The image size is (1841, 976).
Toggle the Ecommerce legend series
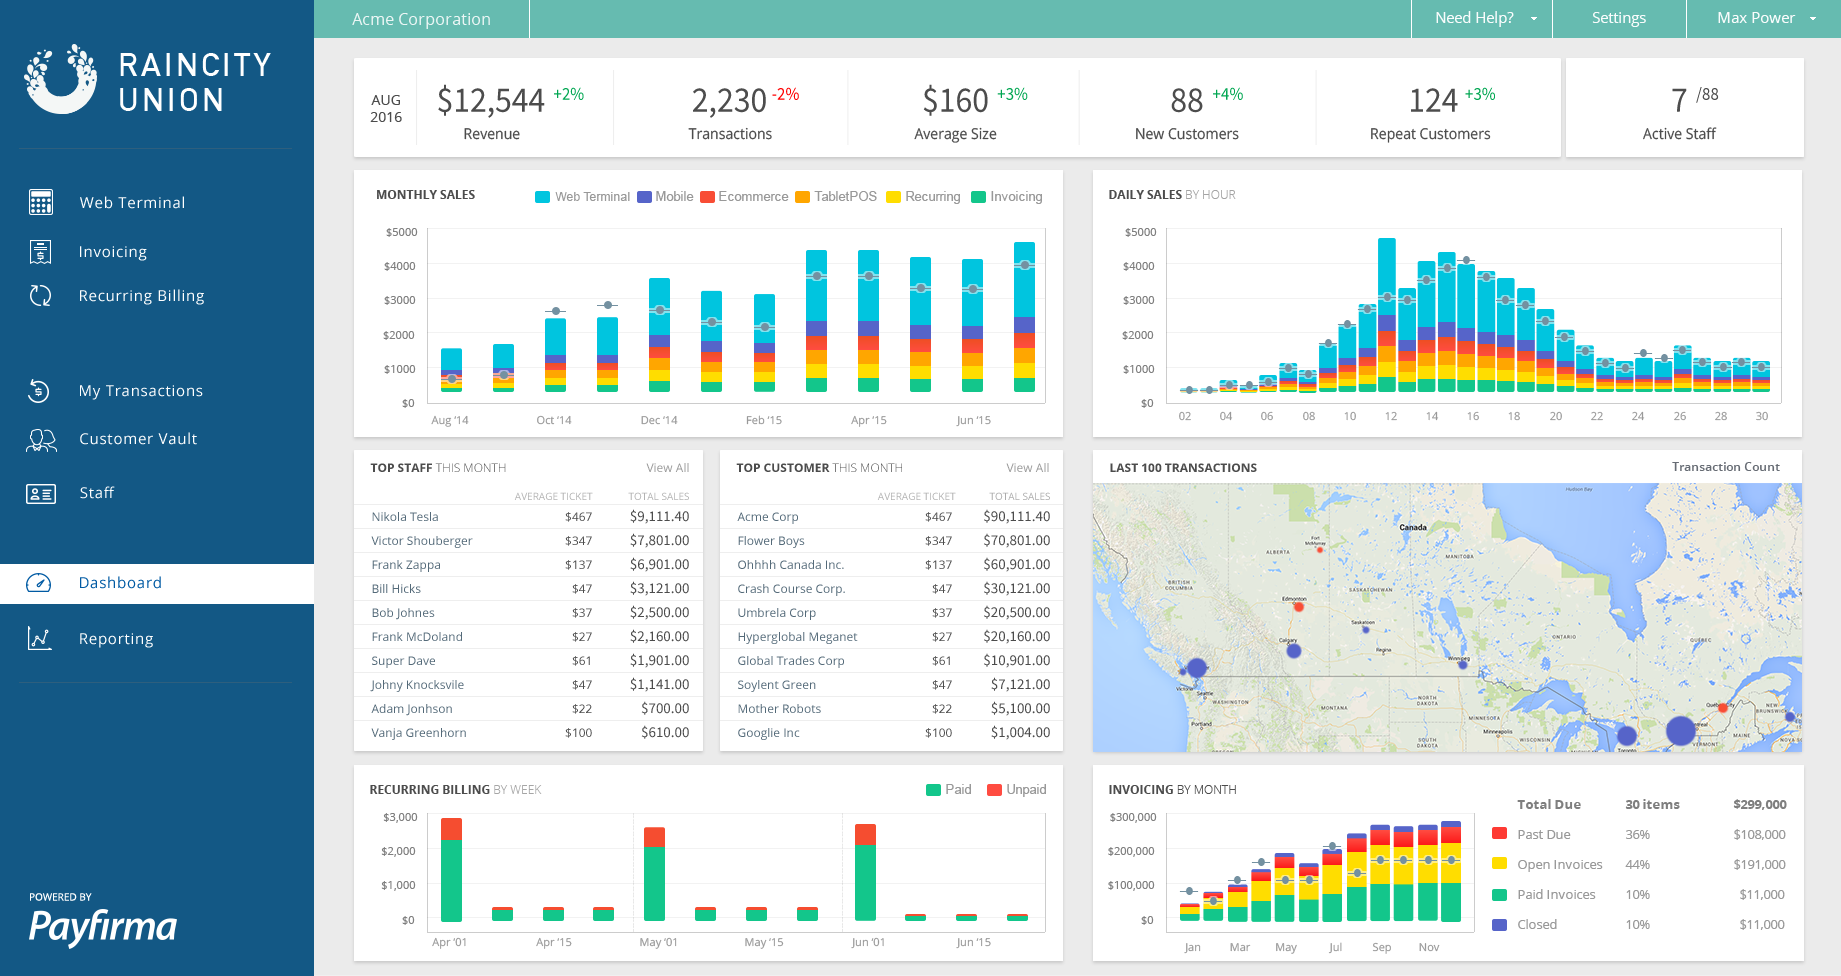pyautogui.click(x=744, y=197)
